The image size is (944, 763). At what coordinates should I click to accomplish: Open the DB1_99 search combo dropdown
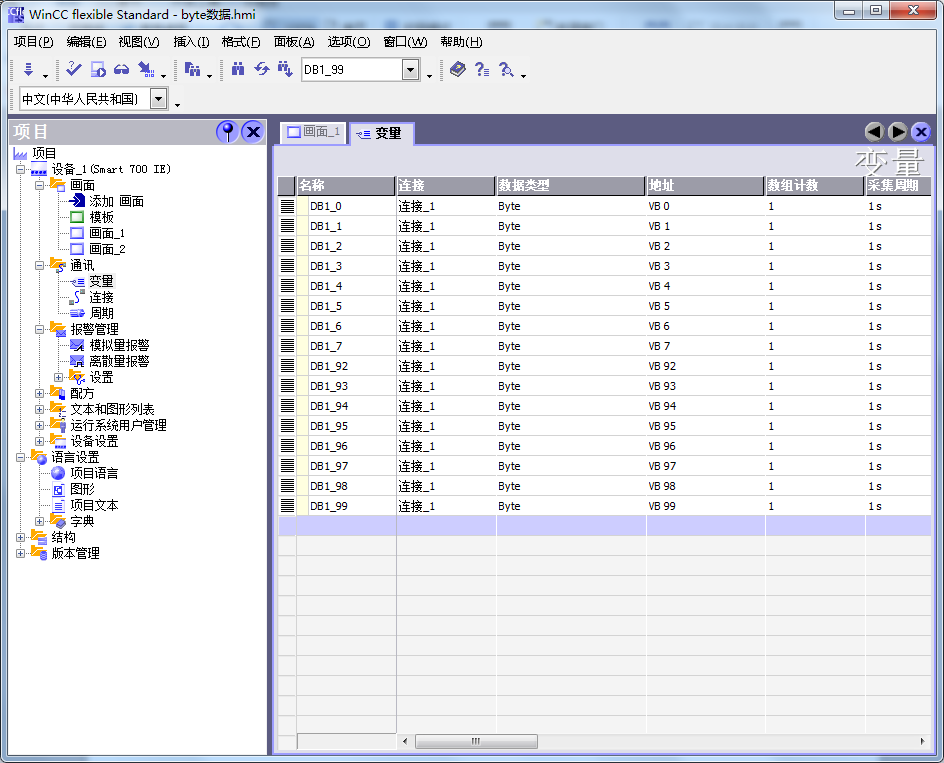click(410, 70)
